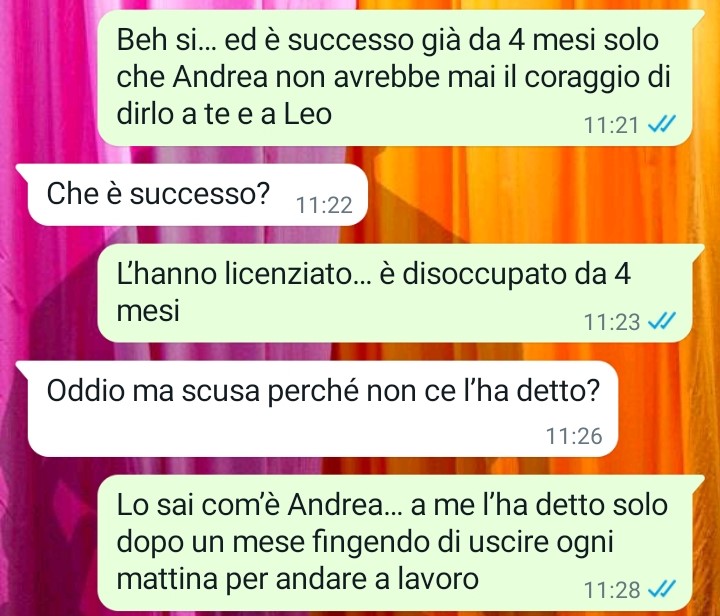Click the word "Leo" in first message

pos(308,115)
